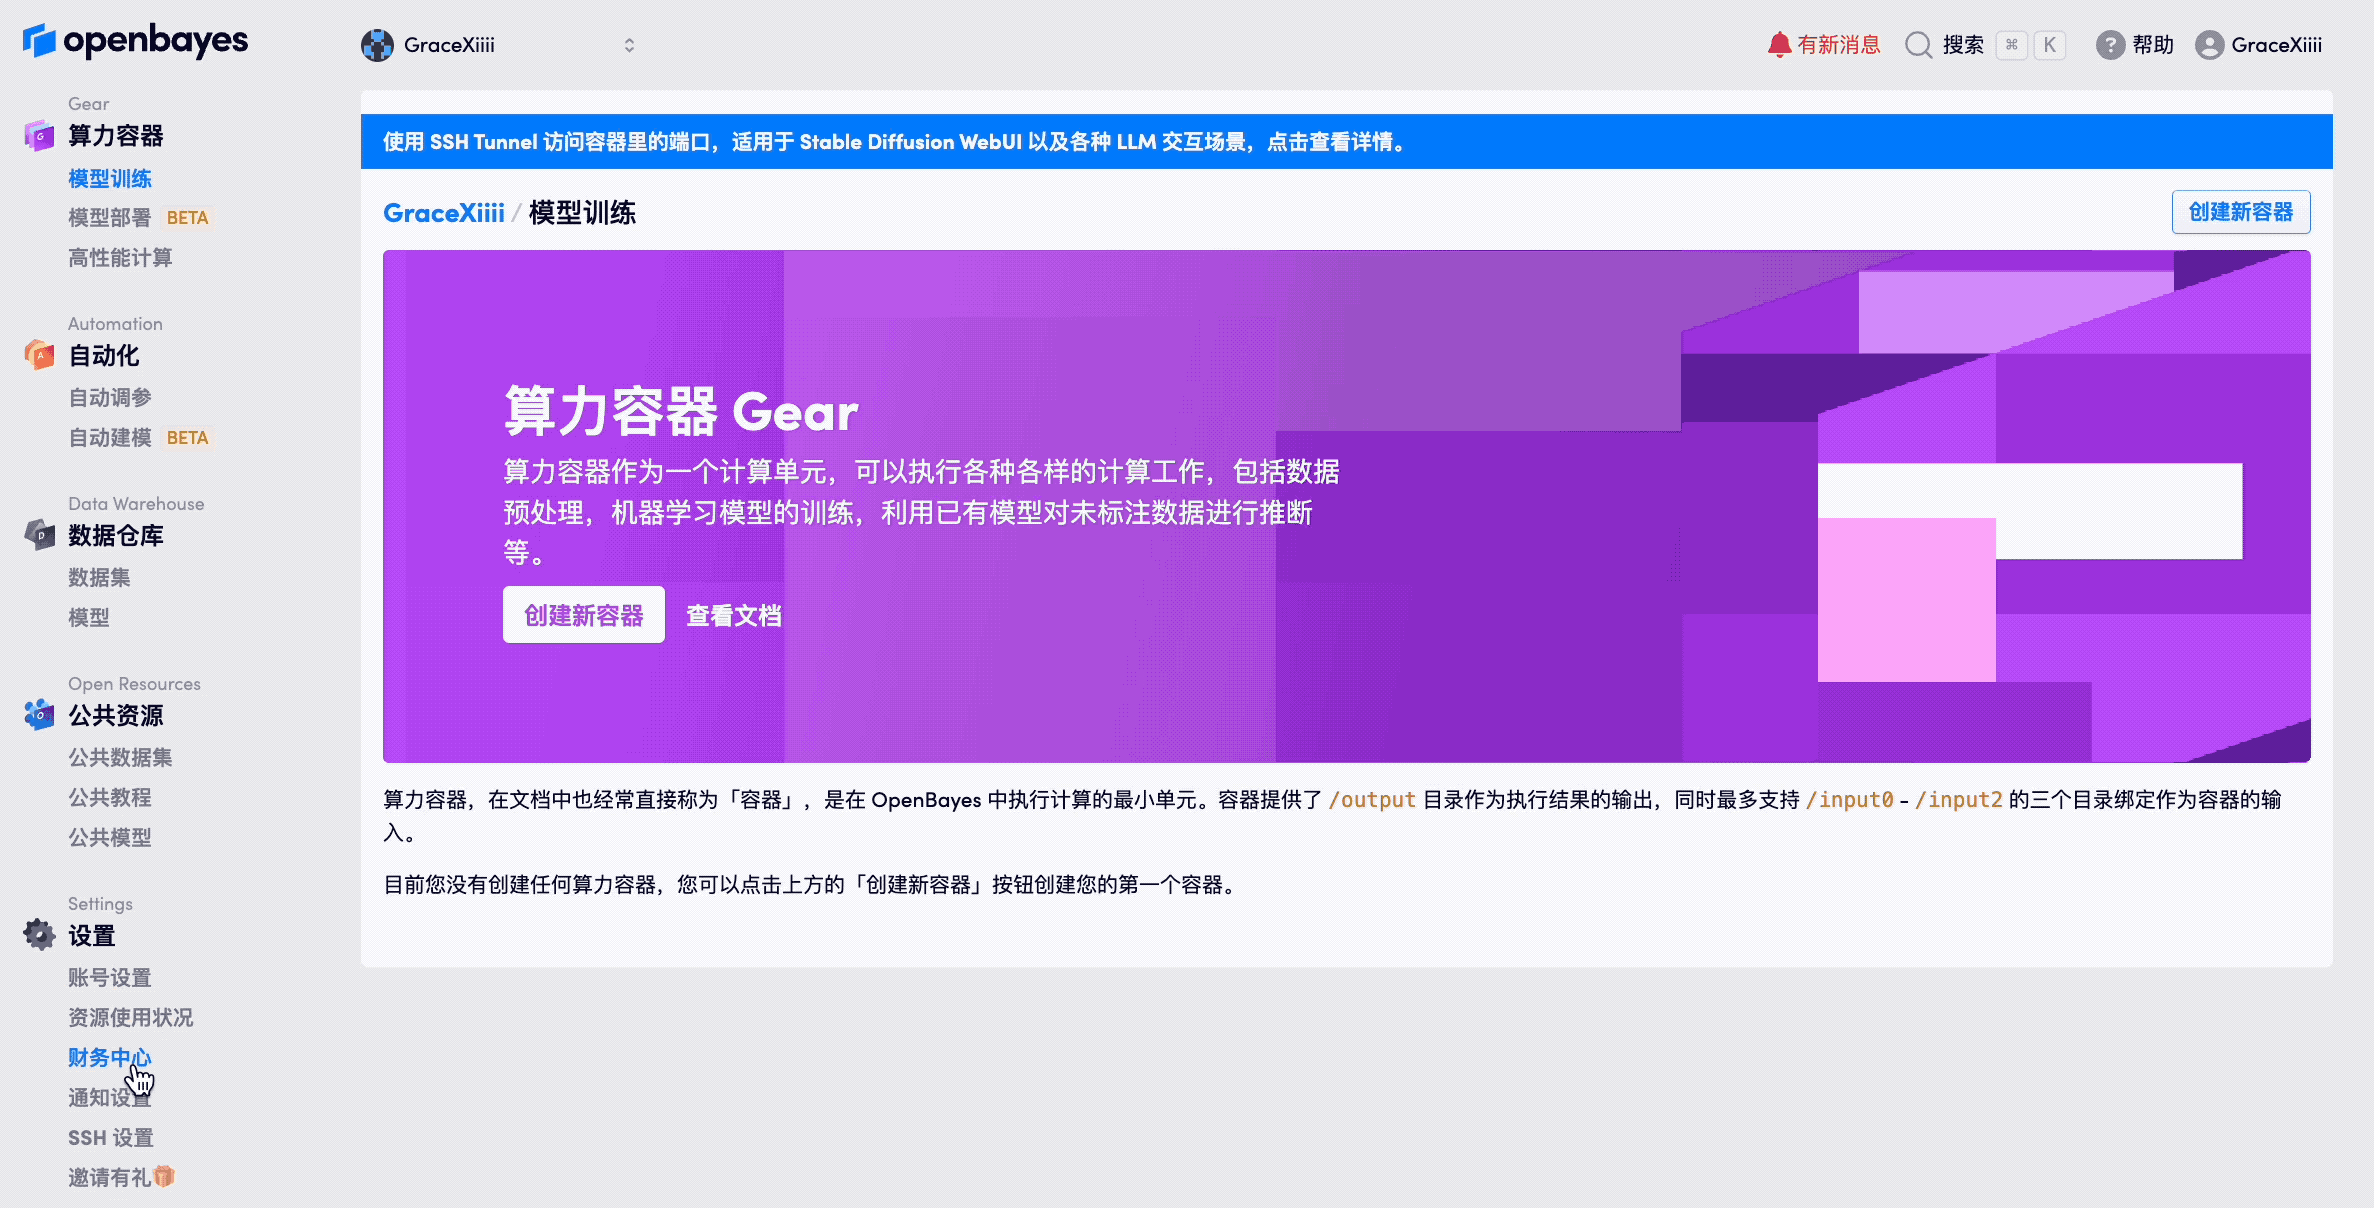Select the purple 算力容器 Gear sidebar icon
The image size is (2374, 1208).
[x=38, y=136]
